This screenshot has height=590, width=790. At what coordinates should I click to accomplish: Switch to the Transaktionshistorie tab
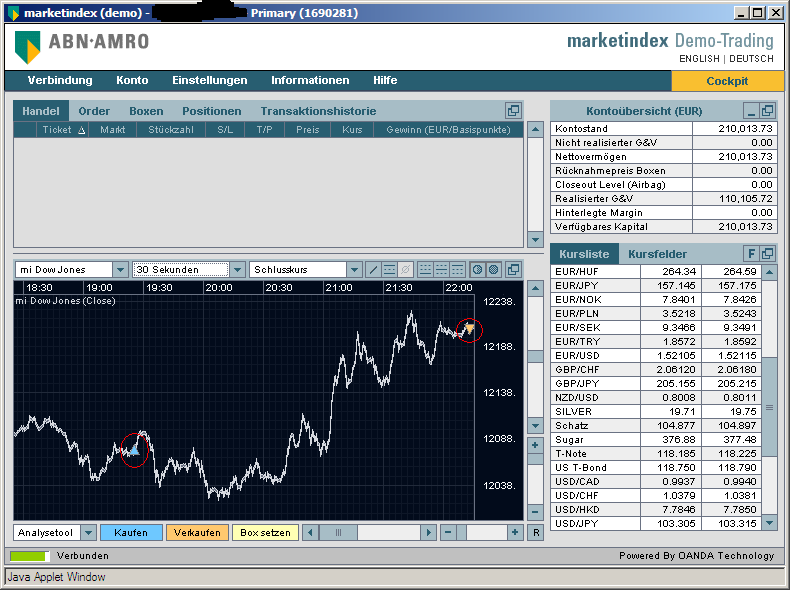[318, 111]
